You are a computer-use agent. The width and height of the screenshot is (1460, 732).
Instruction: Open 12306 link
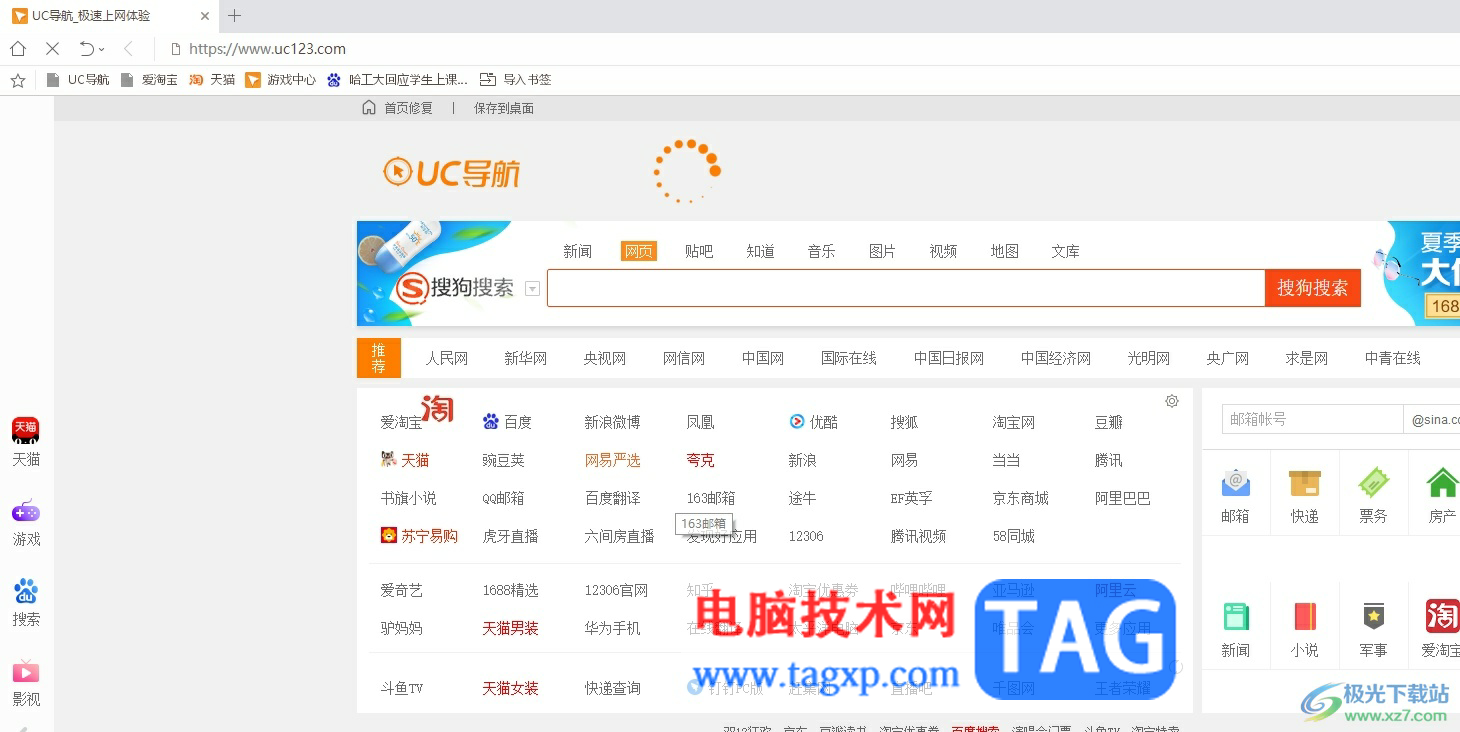(x=806, y=536)
